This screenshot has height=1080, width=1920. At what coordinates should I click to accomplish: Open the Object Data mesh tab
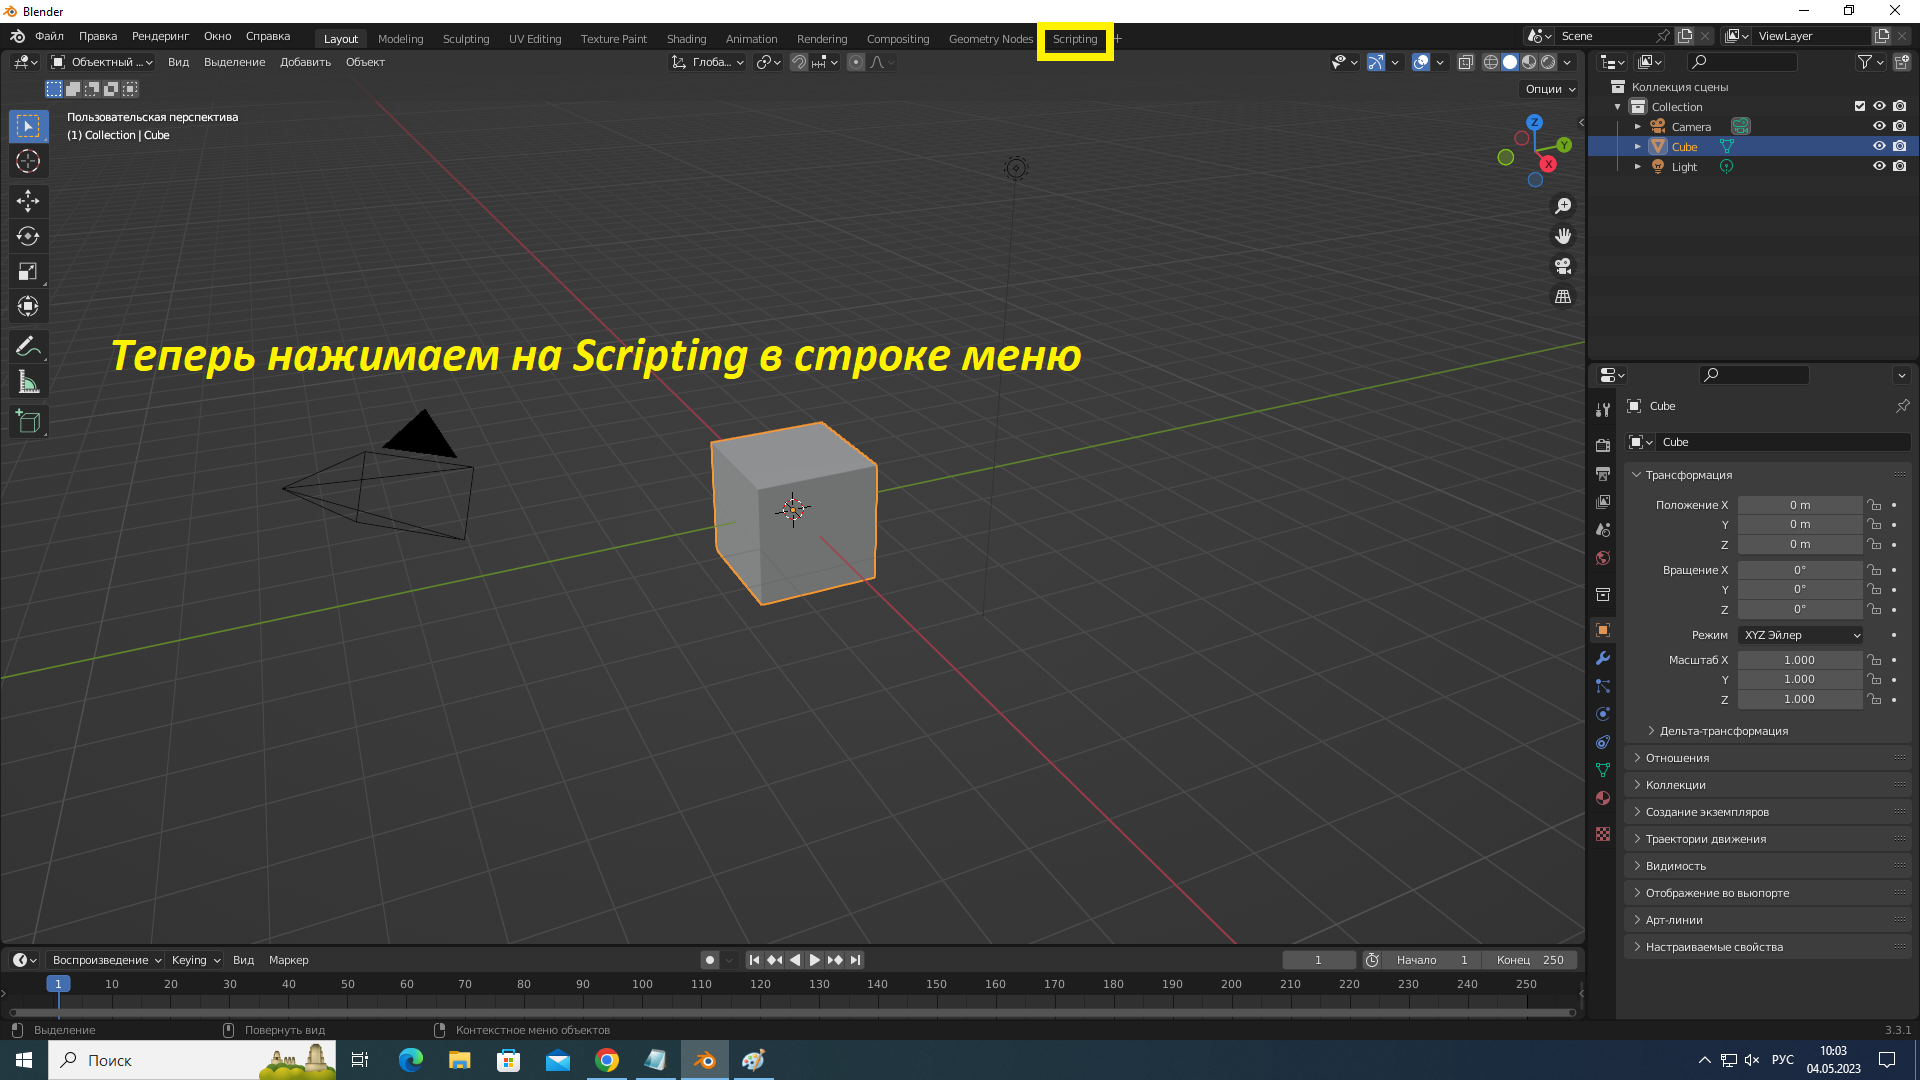1603,770
